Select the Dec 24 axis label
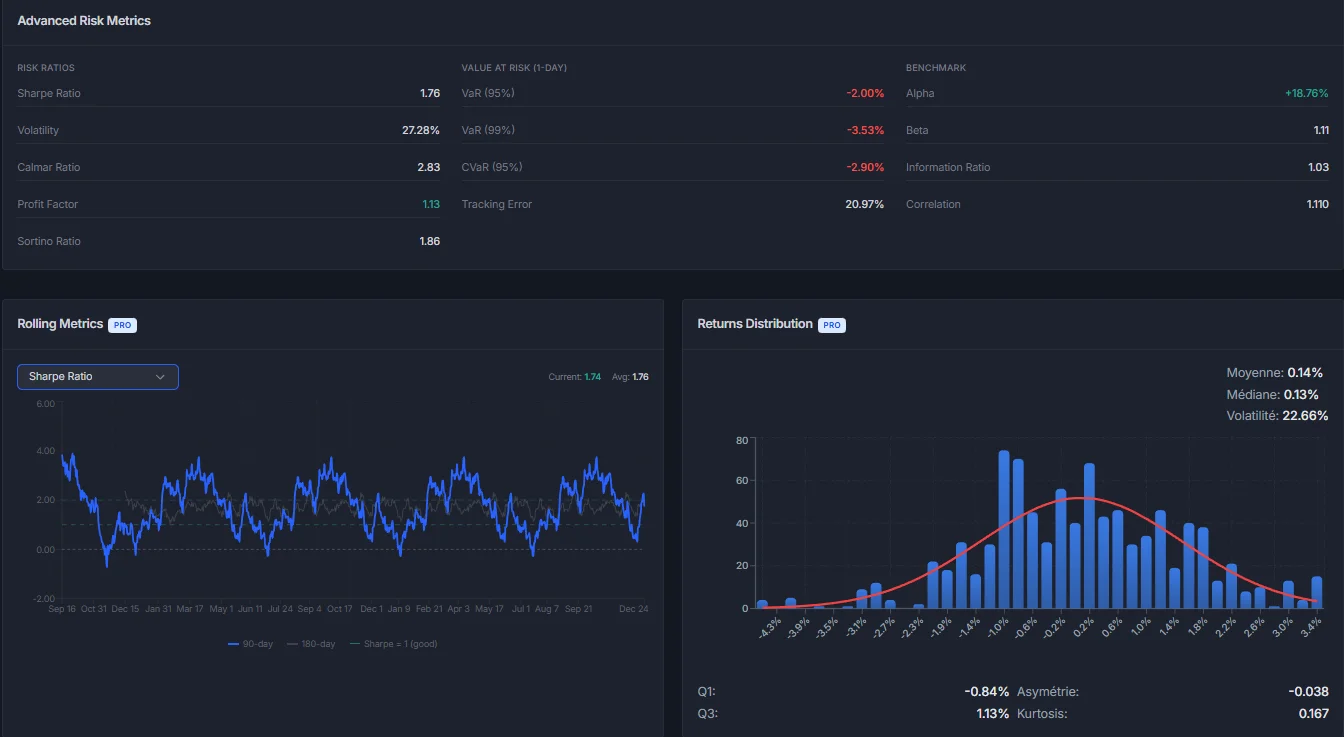Viewport: 1344px width, 737px height. tap(632, 607)
